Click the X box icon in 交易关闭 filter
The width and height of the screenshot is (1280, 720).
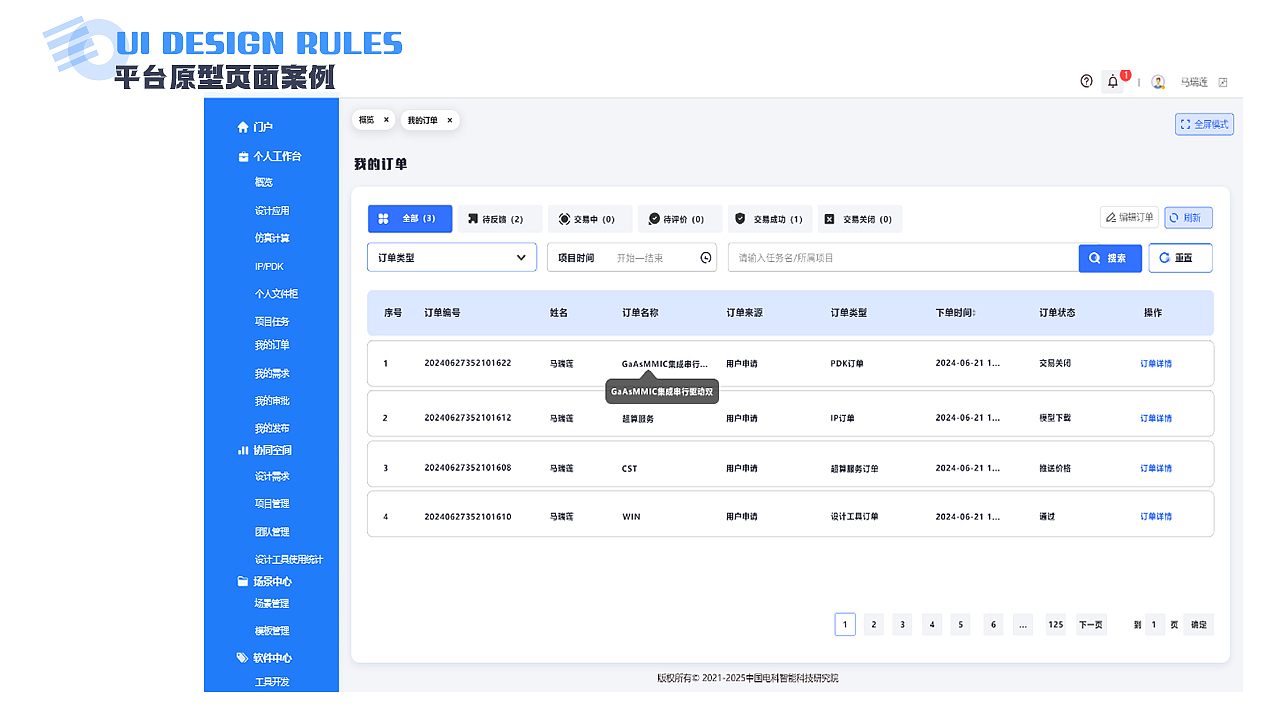pyautogui.click(x=830, y=219)
